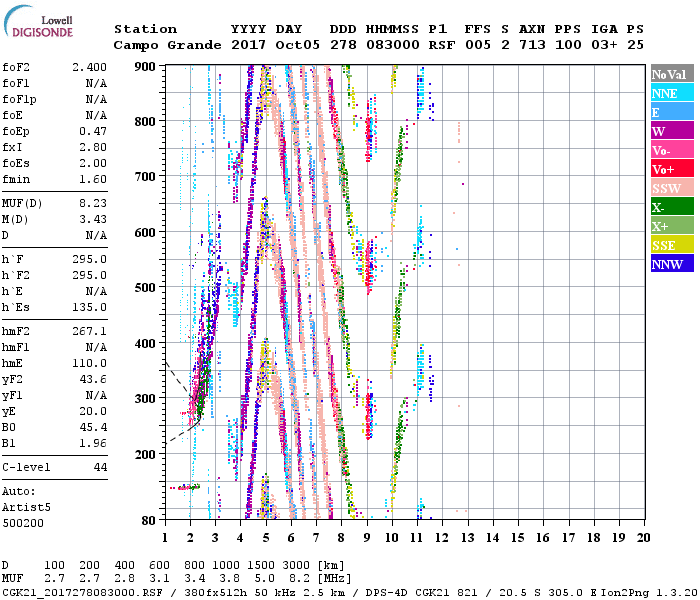Click the 500200 version number
The height and width of the screenshot is (600, 700).
[23, 523]
